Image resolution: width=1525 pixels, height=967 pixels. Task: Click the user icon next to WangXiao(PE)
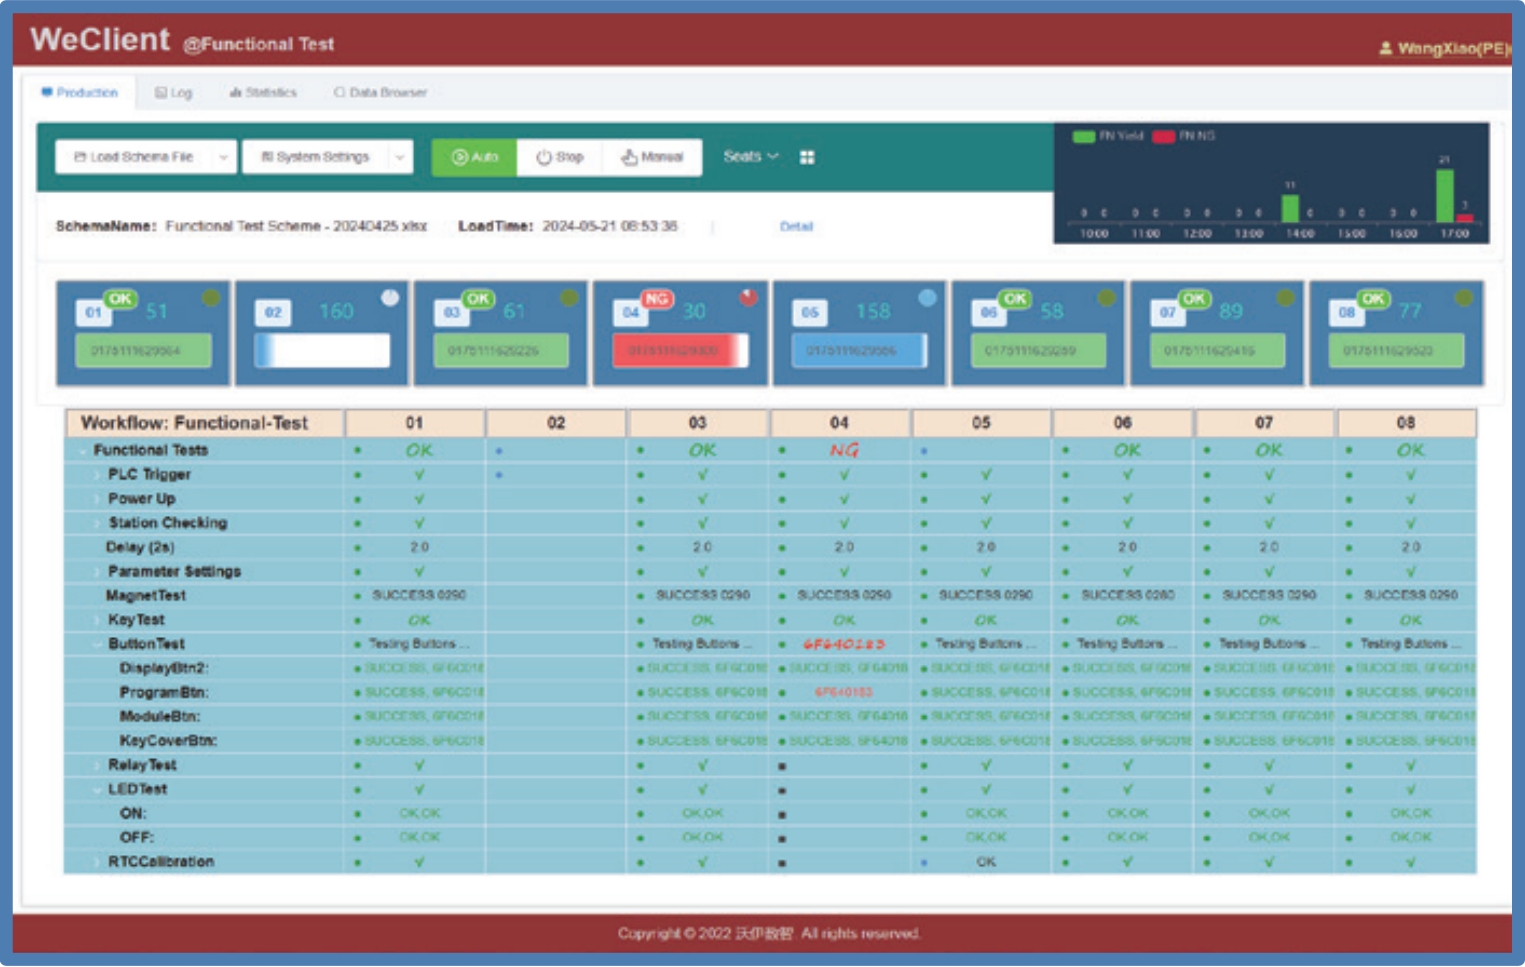1385,48
